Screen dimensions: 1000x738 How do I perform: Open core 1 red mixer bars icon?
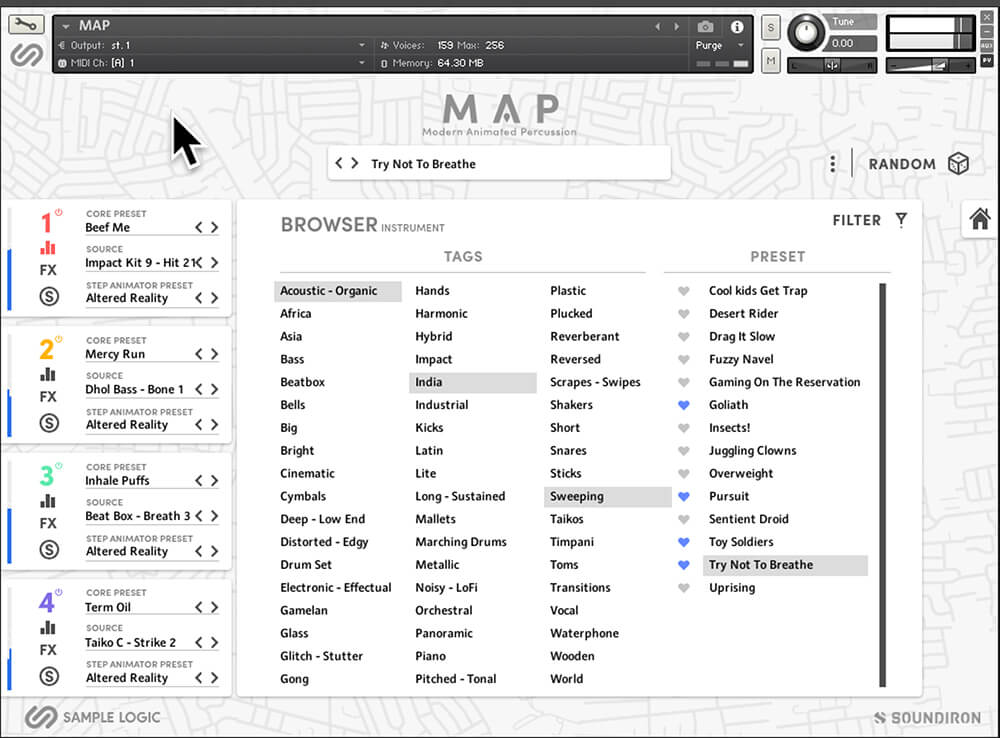coord(48,248)
